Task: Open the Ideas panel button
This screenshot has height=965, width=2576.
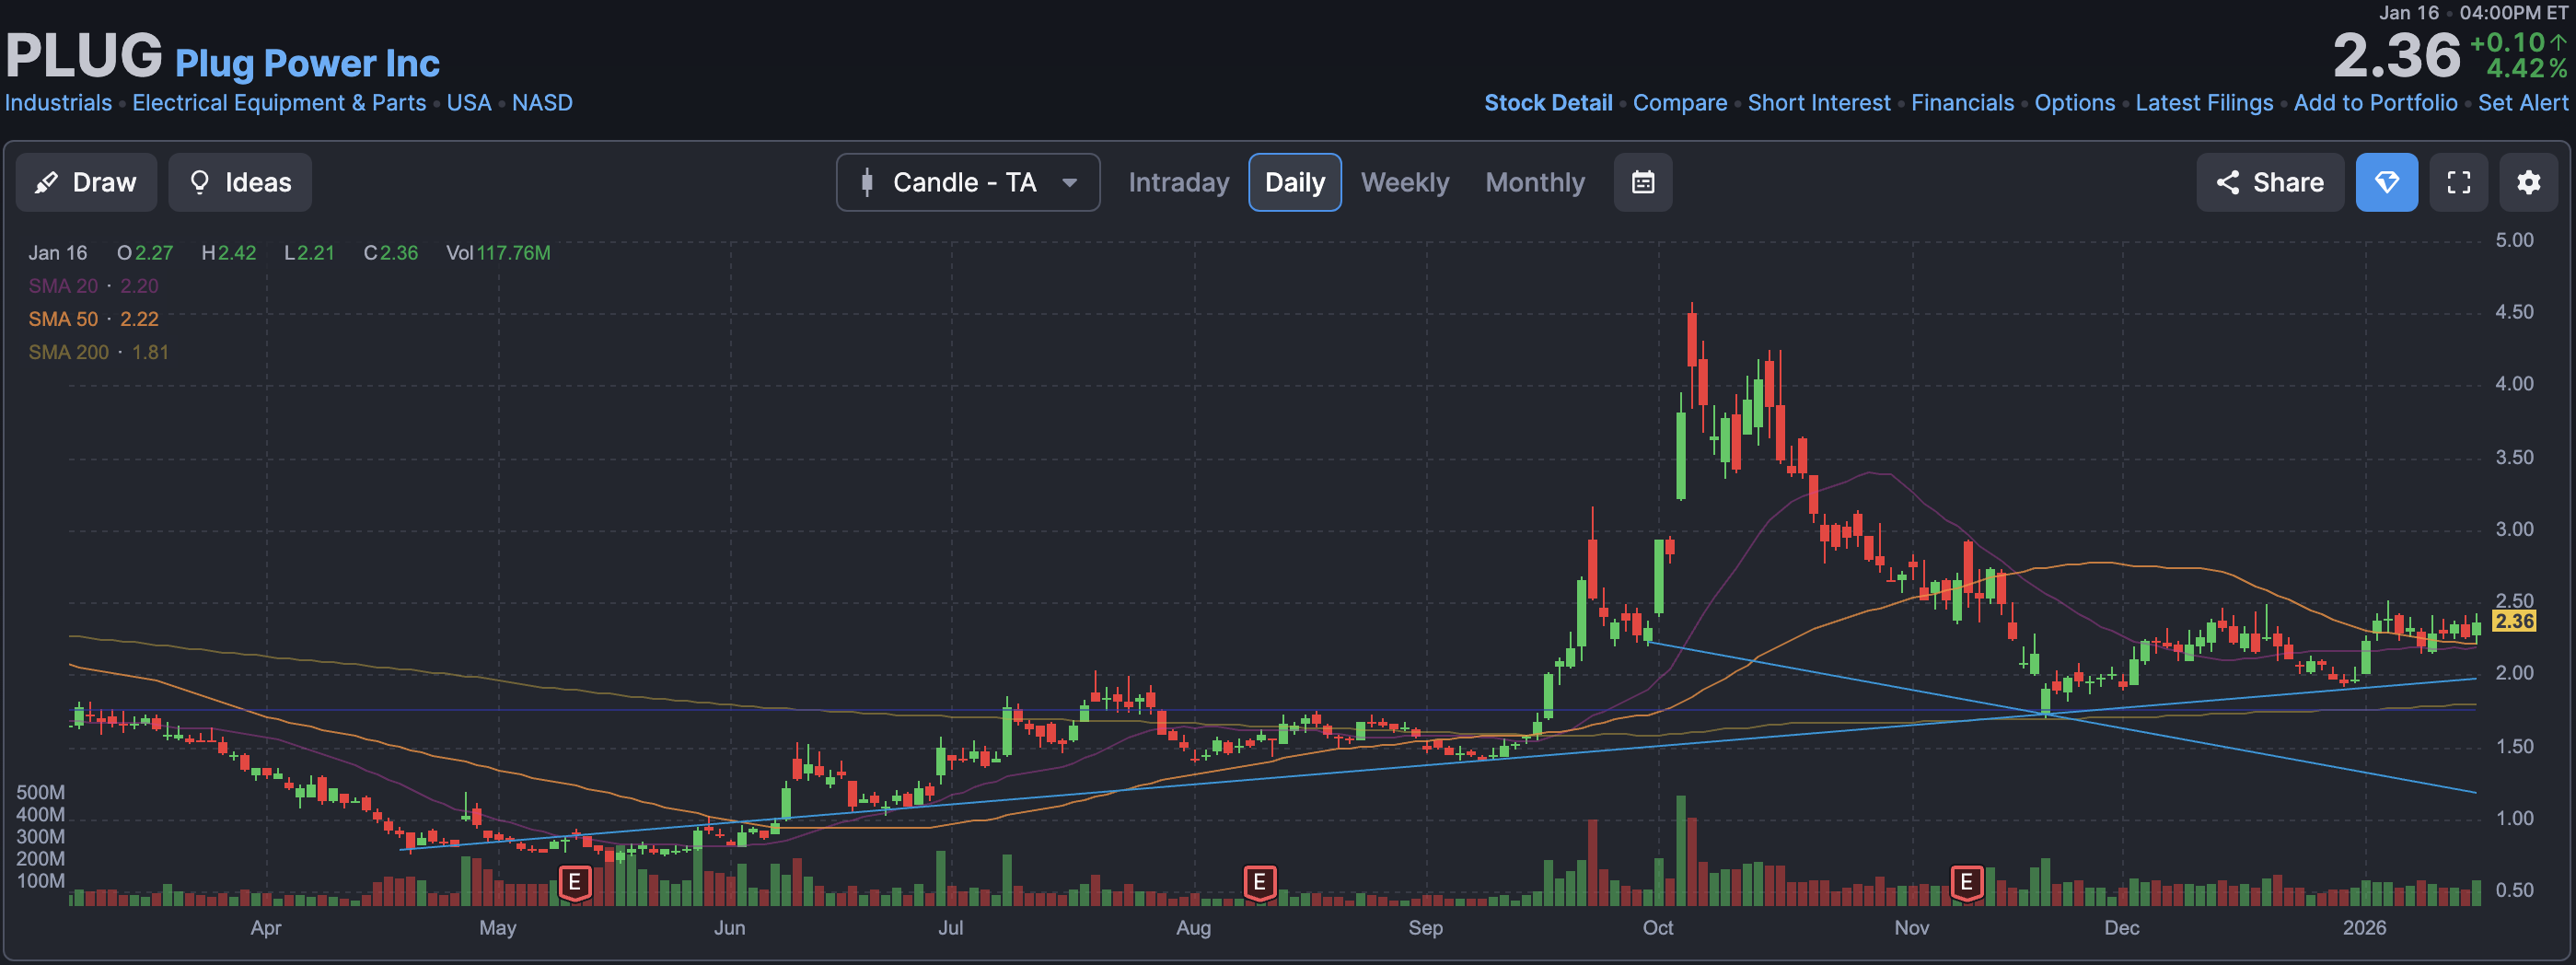Action: (x=240, y=182)
